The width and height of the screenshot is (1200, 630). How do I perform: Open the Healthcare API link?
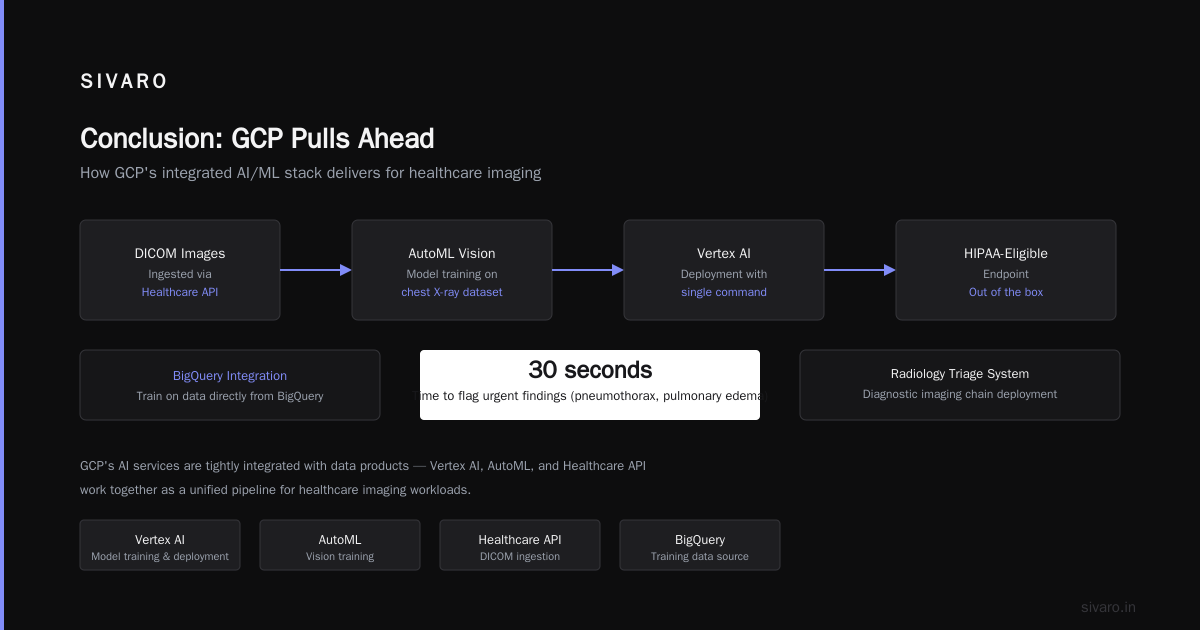click(180, 292)
